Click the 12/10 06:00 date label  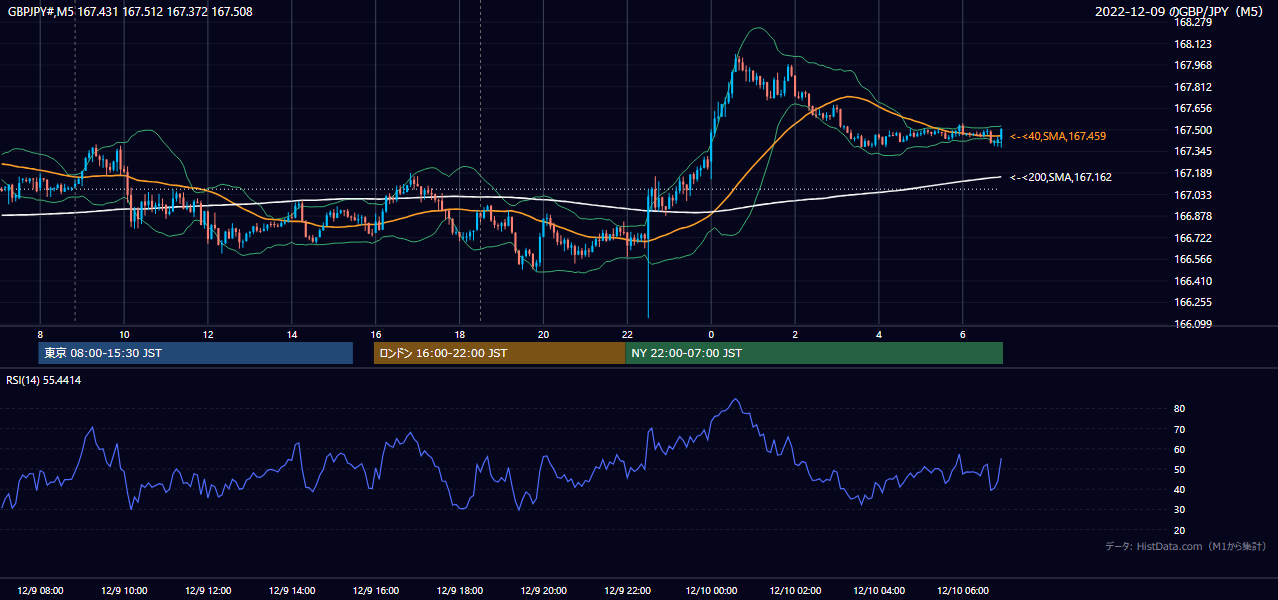(x=962, y=591)
